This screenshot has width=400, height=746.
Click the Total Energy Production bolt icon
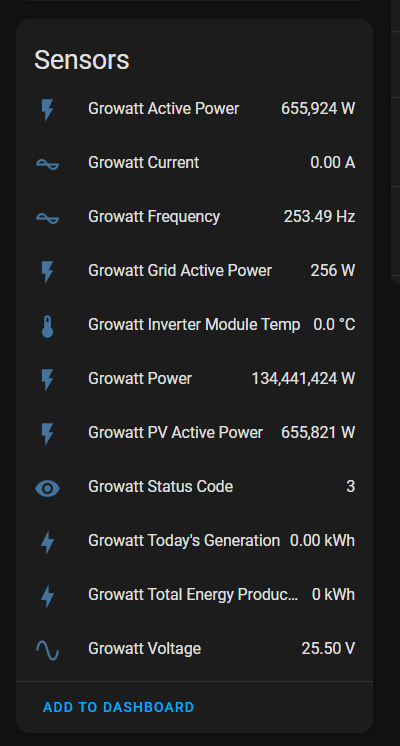click(48, 596)
